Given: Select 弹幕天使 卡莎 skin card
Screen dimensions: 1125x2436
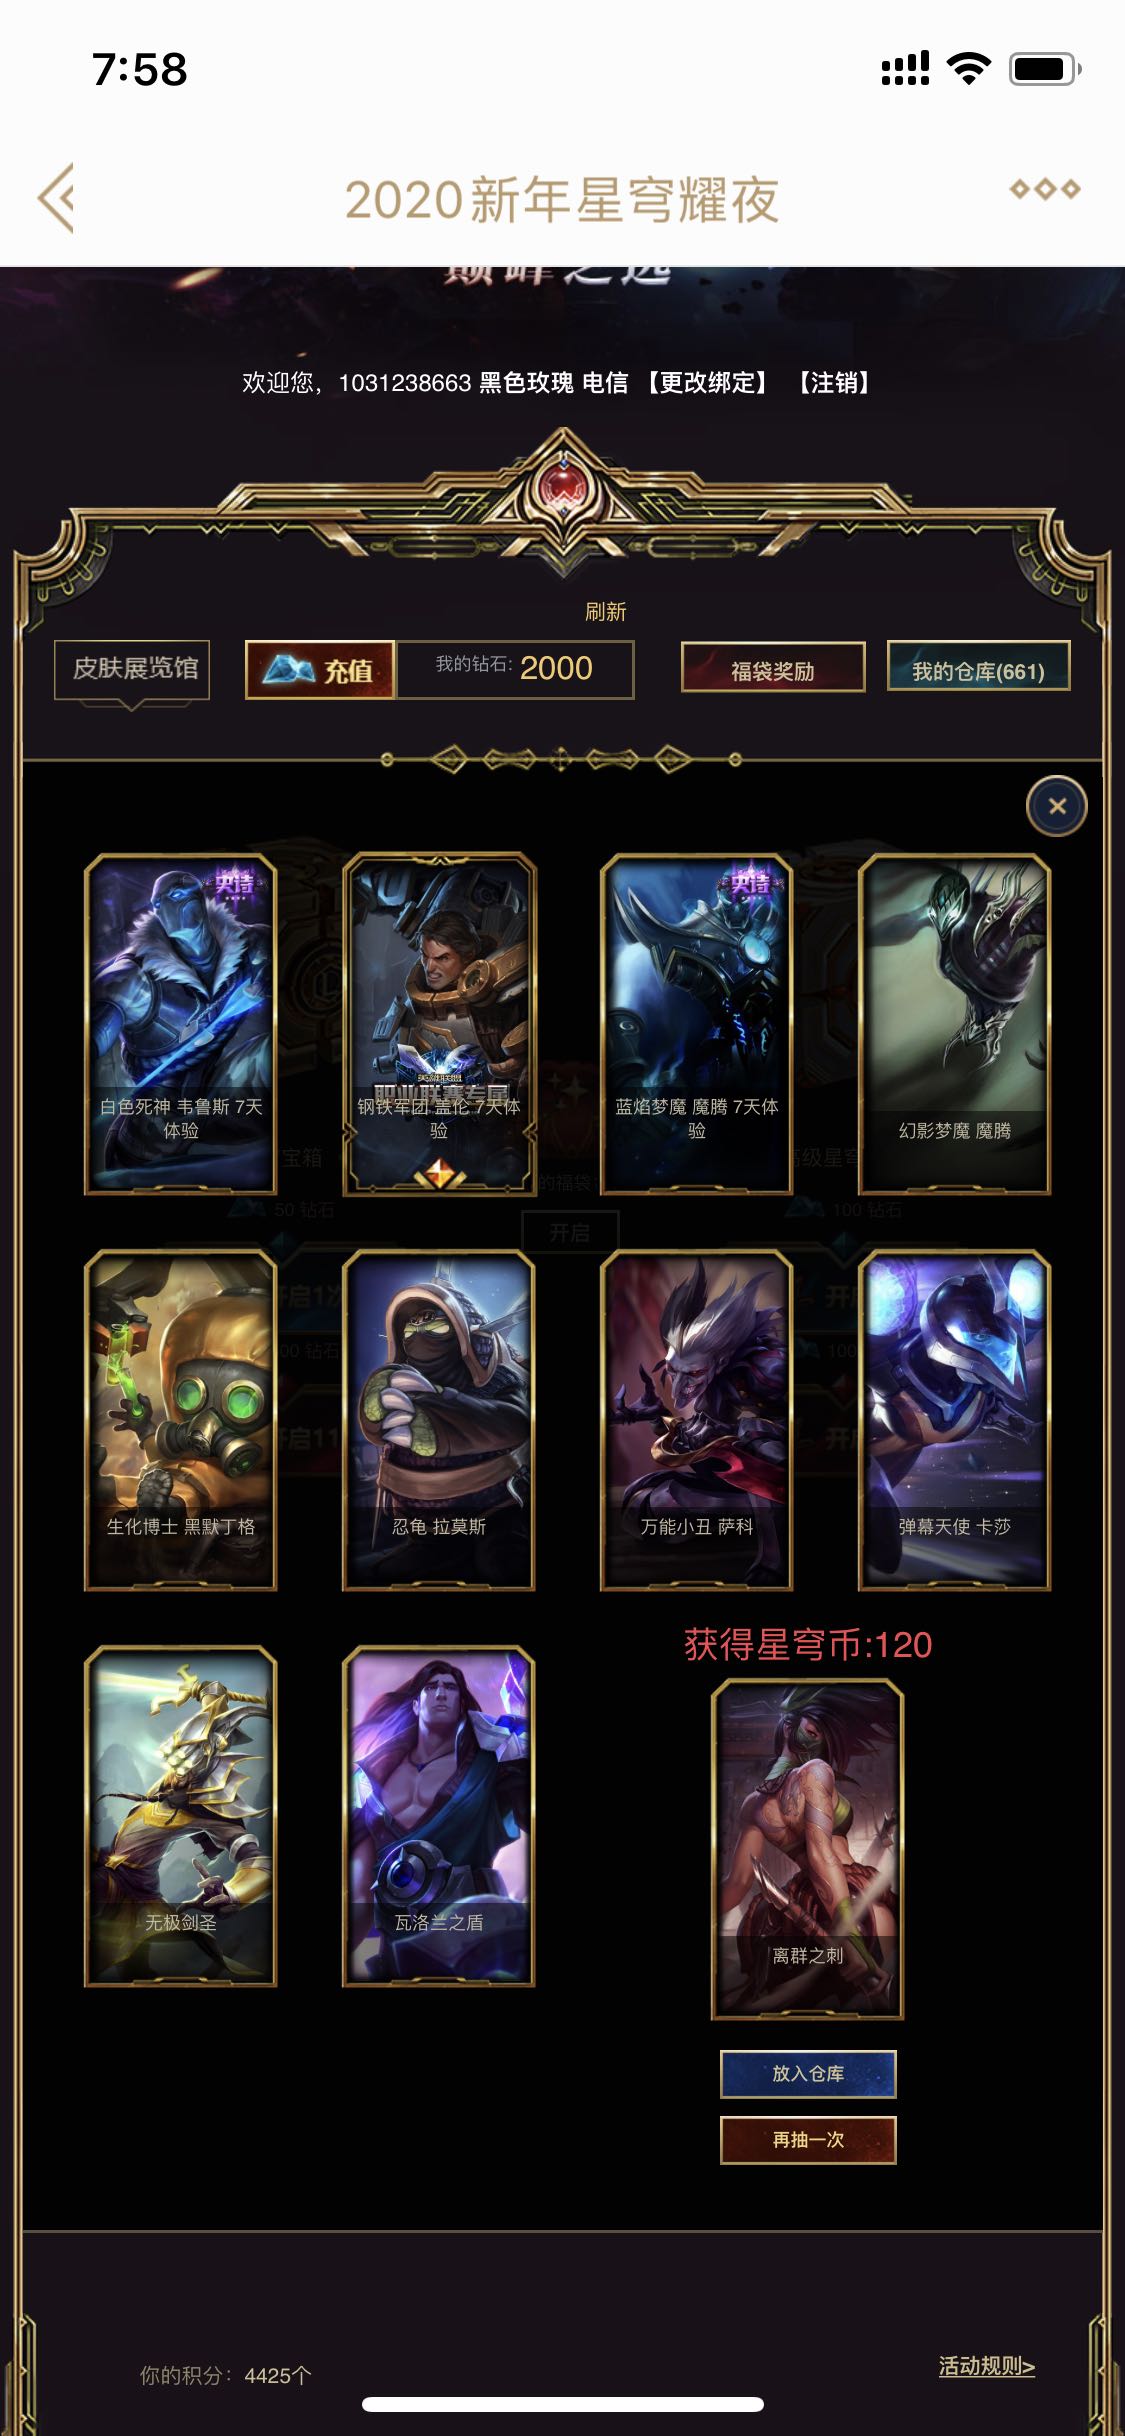Looking at the screenshot, I should tap(955, 1420).
